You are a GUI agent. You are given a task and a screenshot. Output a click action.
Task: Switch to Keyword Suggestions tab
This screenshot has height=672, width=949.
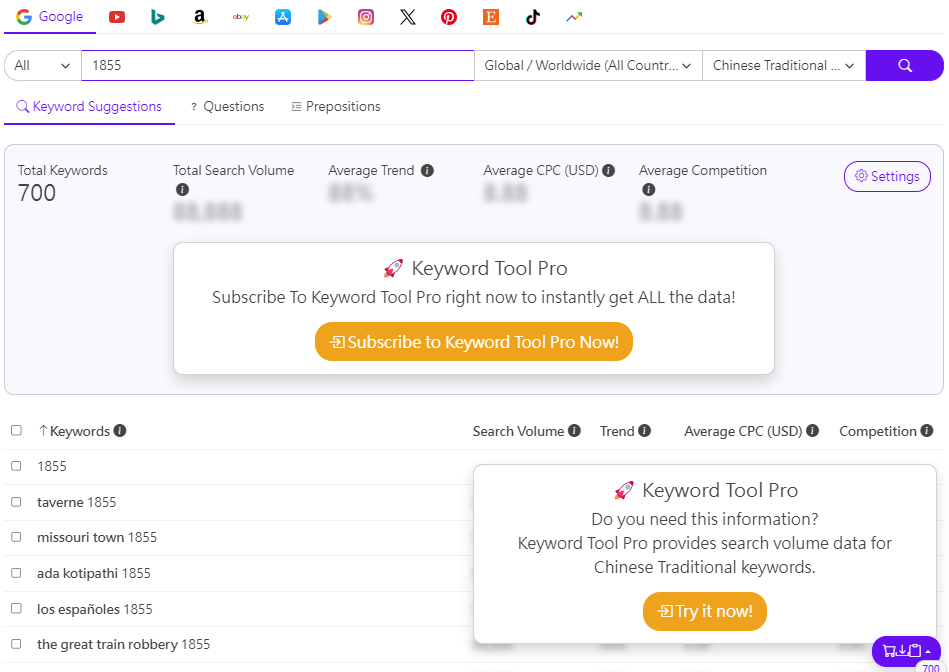pos(89,107)
